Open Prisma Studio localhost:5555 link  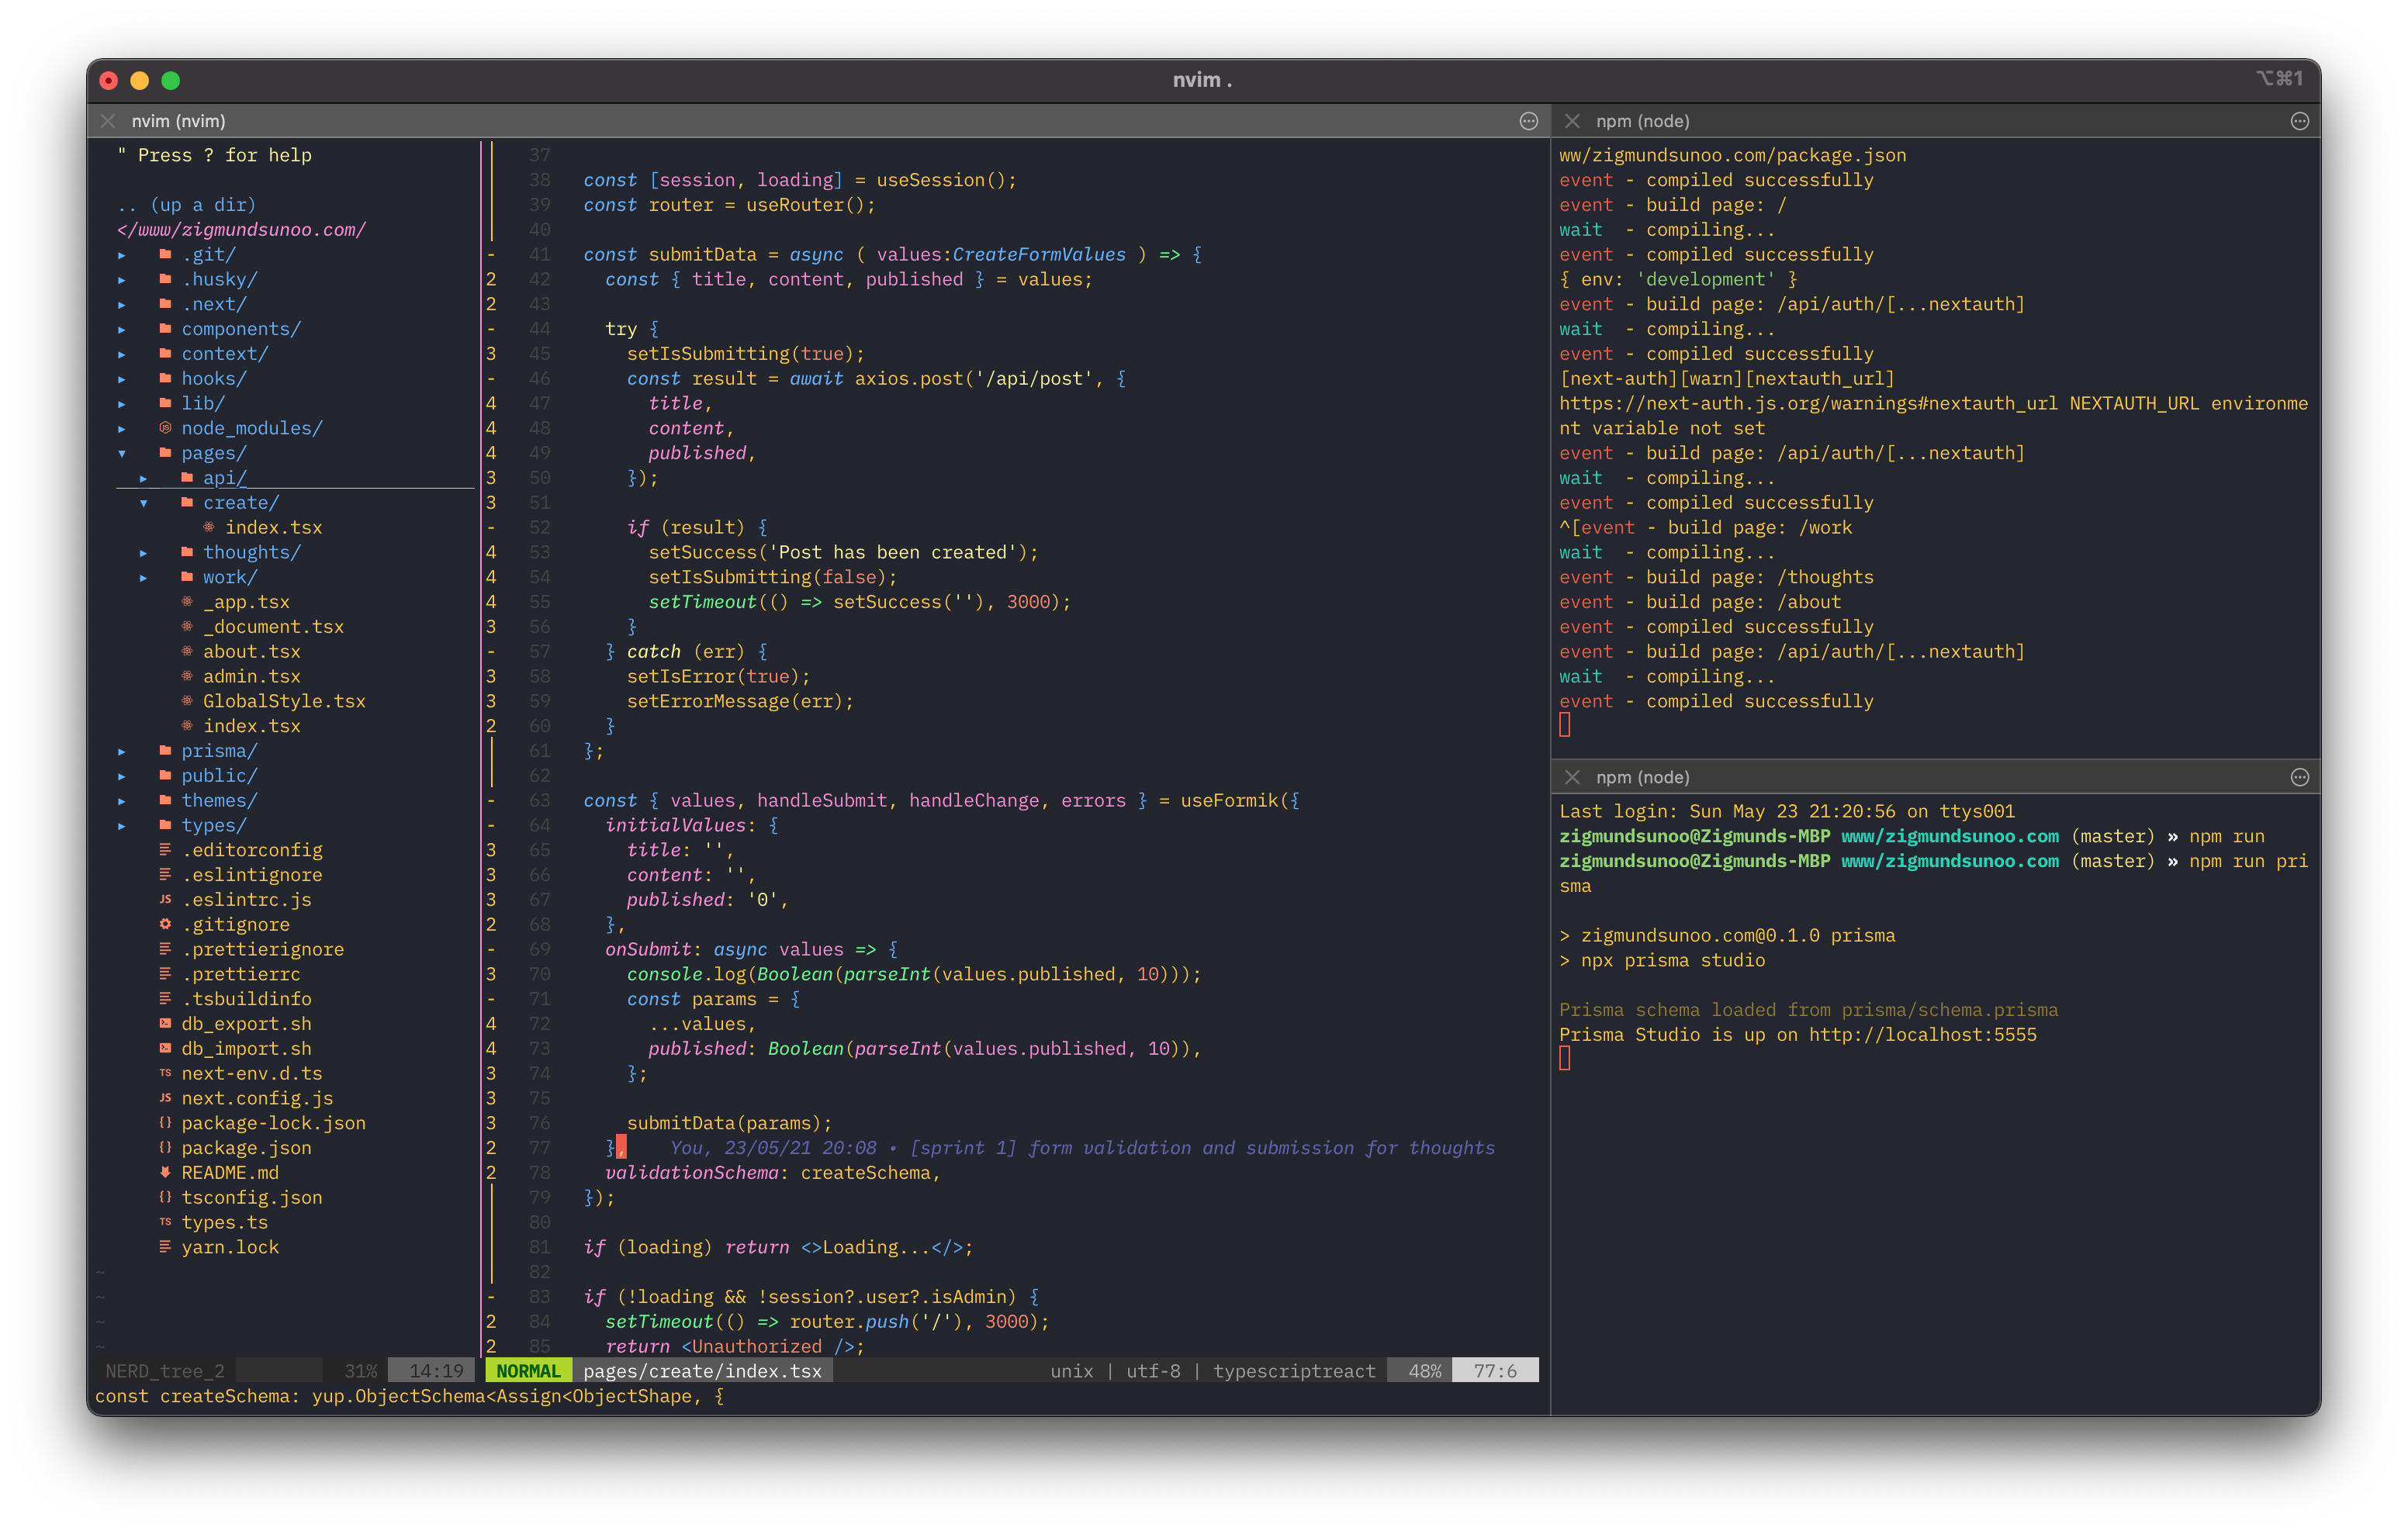[1922, 1035]
